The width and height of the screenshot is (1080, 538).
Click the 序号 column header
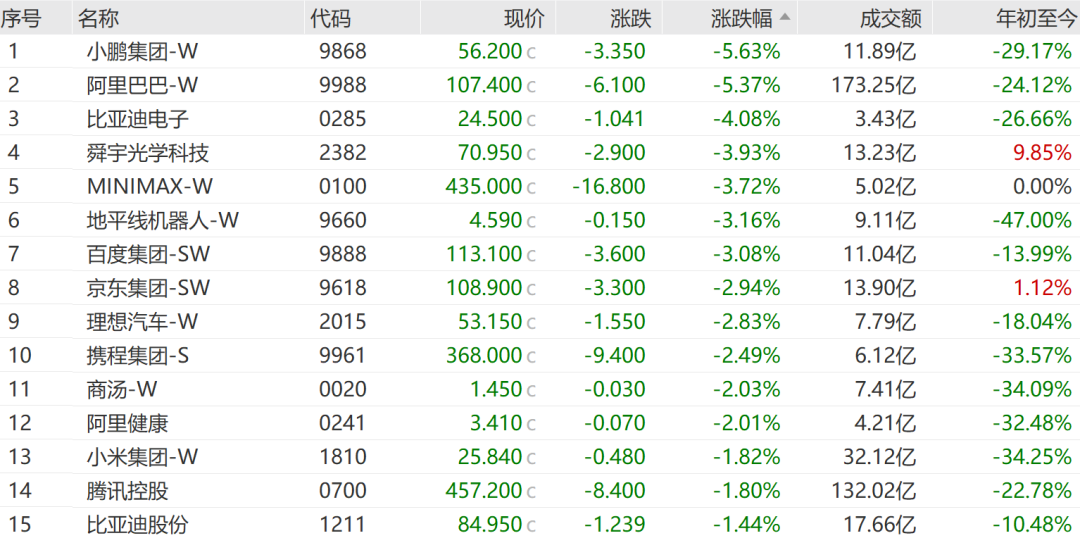21,19
